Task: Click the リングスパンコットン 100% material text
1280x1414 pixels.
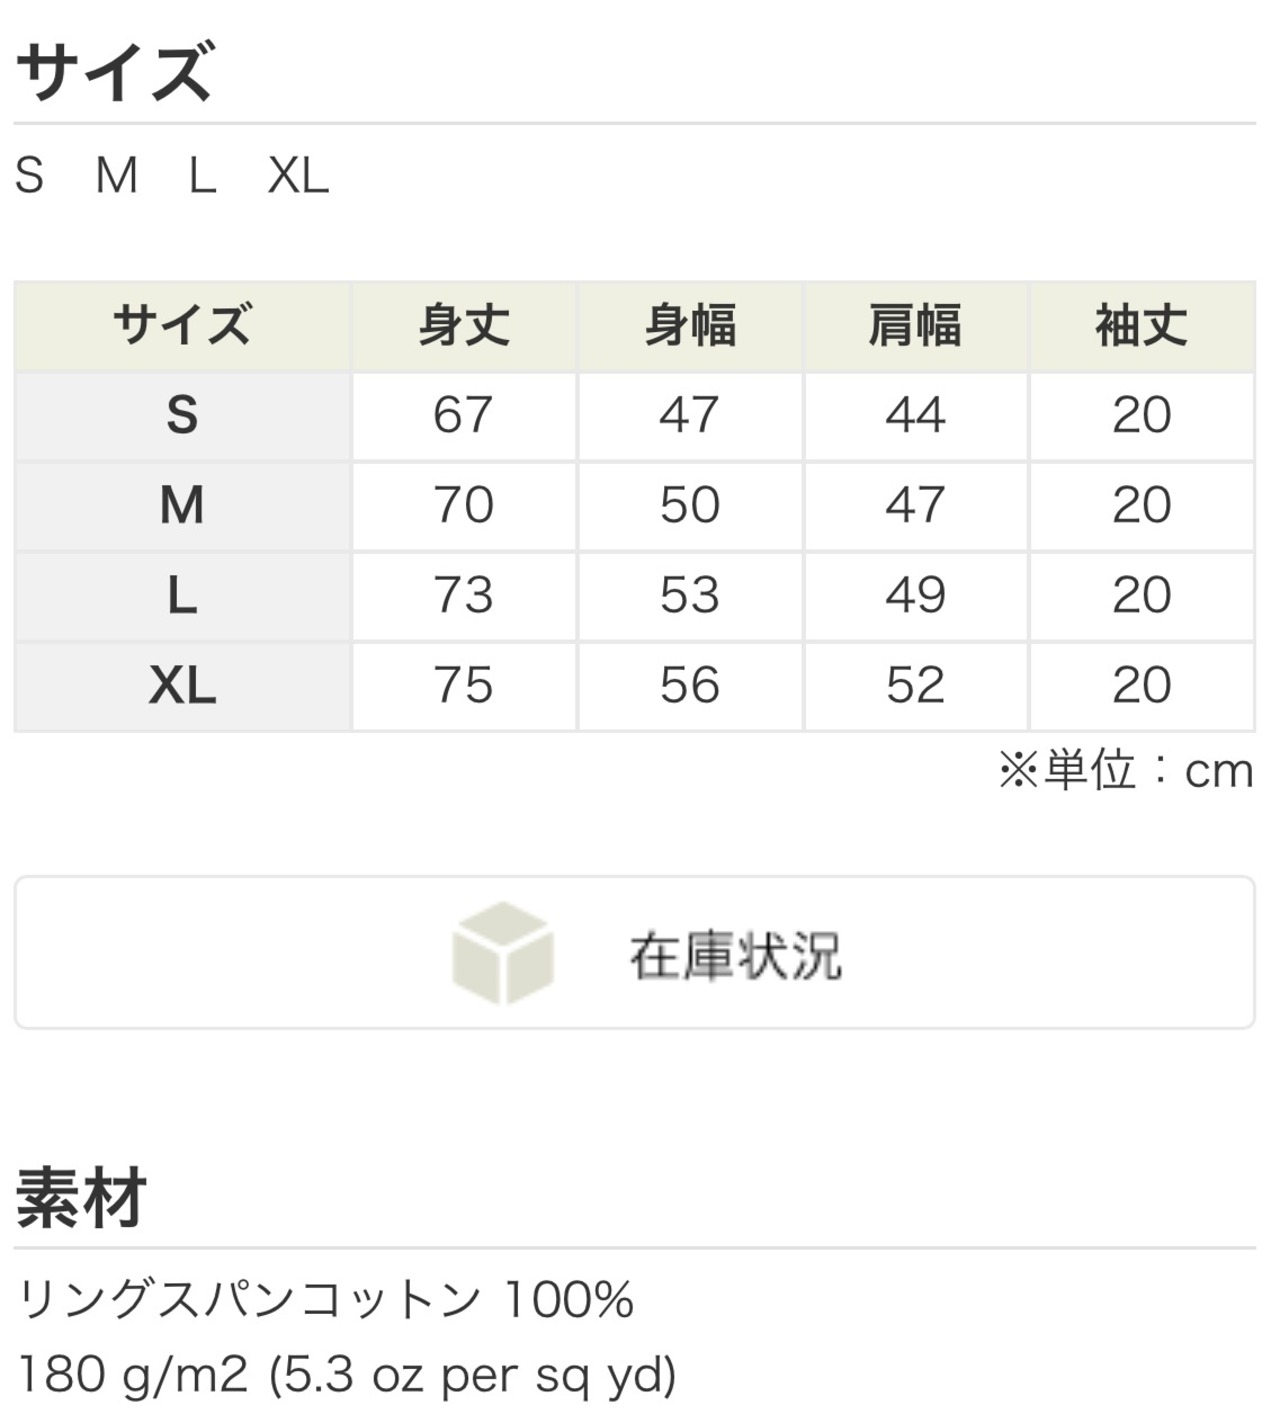Action: pyautogui.click(x=326, y=1300)
